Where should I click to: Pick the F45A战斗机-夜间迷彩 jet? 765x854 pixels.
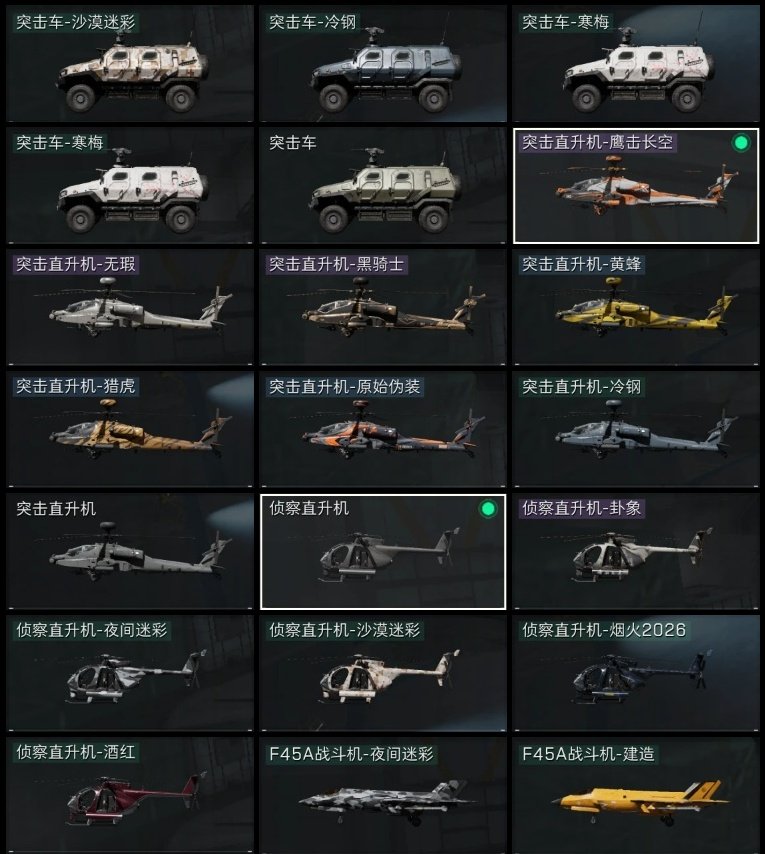[383, 795]
